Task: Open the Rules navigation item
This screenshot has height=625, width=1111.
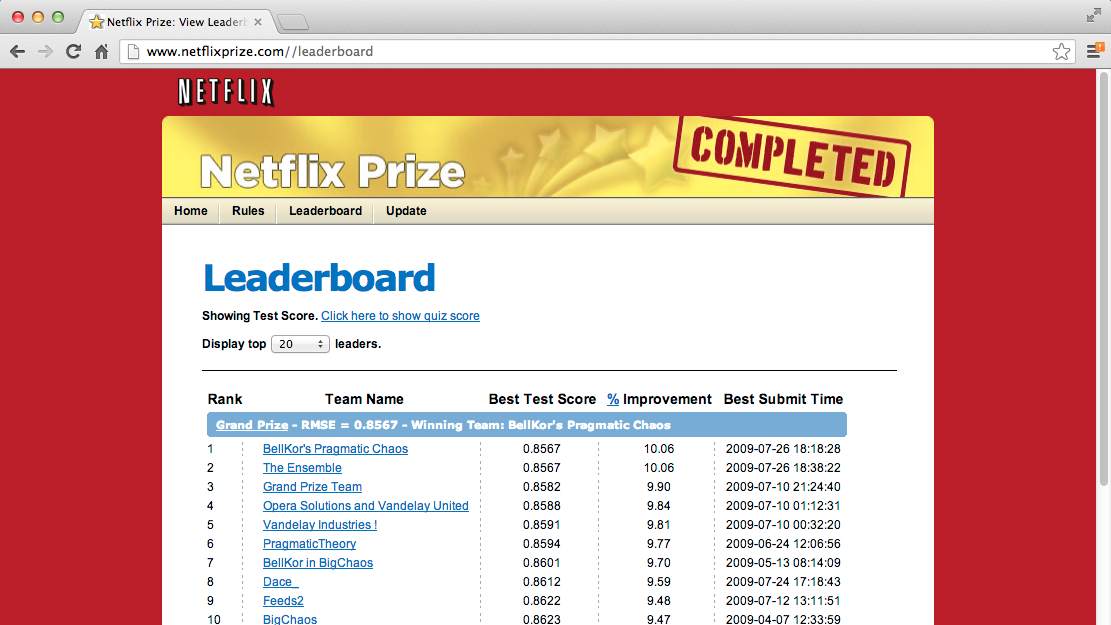Action: click(x=248, y=210)
